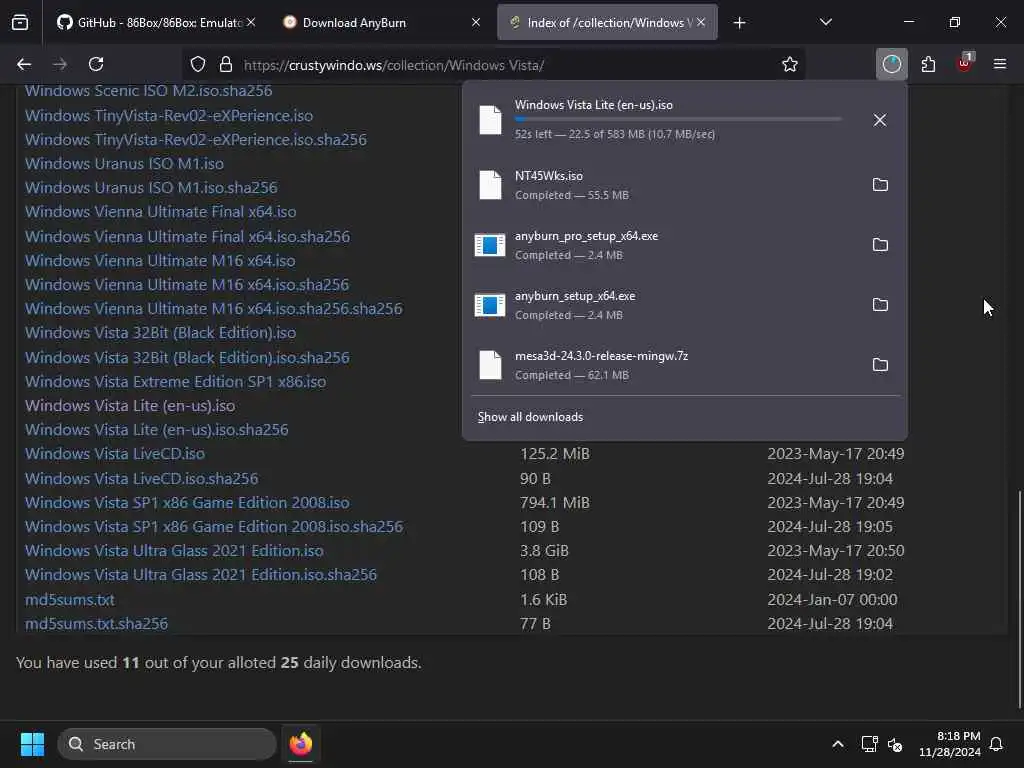Image resolution: width=1024 pixels, height=768 pixels.
Task: Download Windows Vista LiveCD.iso
Action: [x=115, y=454]
